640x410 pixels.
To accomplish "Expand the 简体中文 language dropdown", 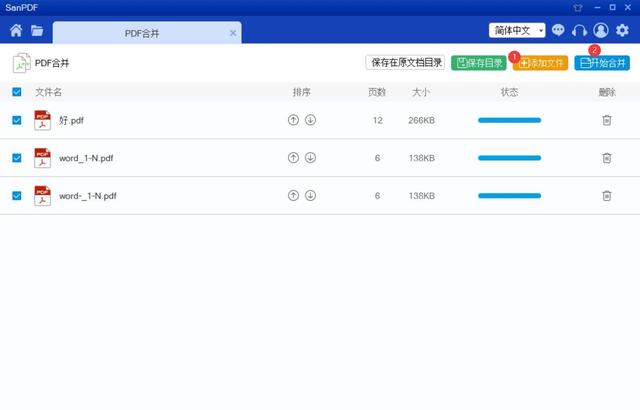I will [517, 30].
